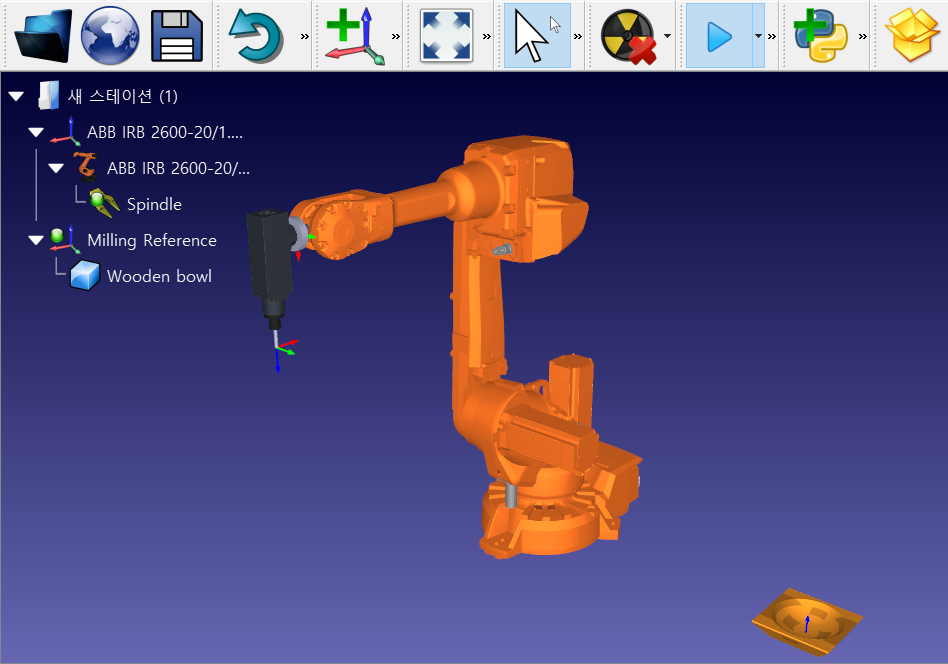948x664 pixels.
Task: Select the ABB IRB 2600-20/1.... frame item
Action: click(164, 132)
